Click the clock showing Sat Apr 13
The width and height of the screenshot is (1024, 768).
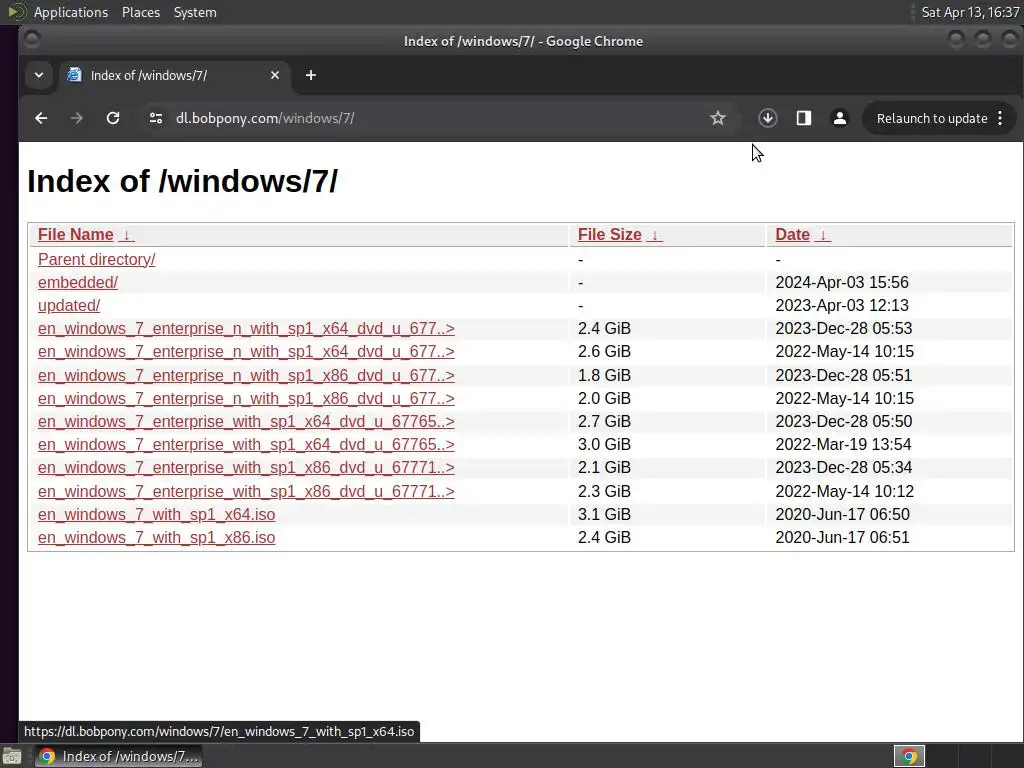pyautogui.click(x=970, y=12)
